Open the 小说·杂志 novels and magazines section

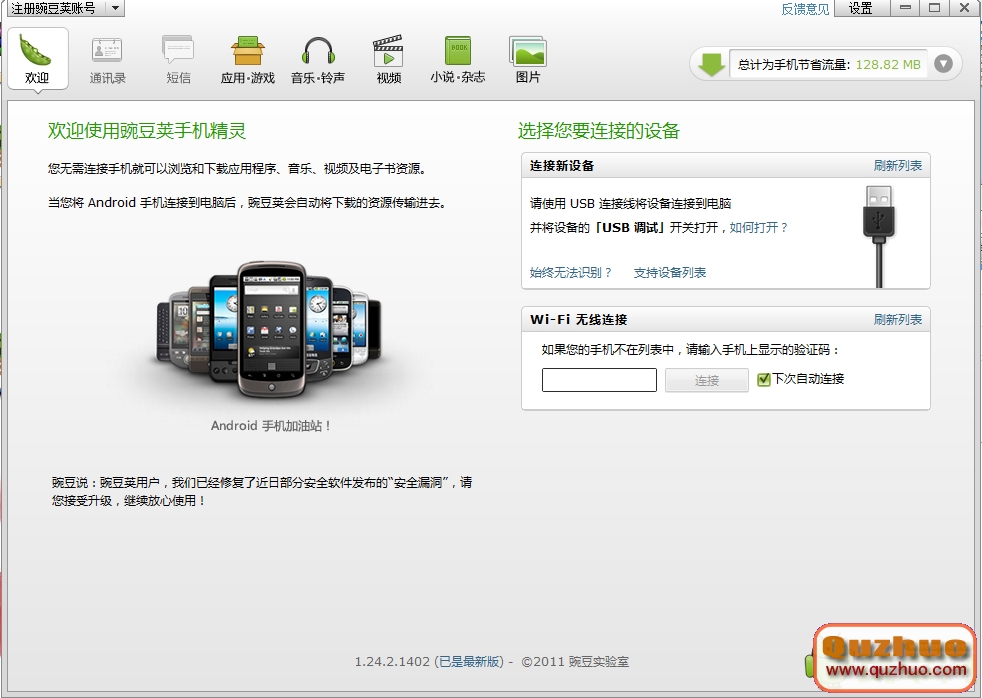point(458,59)
